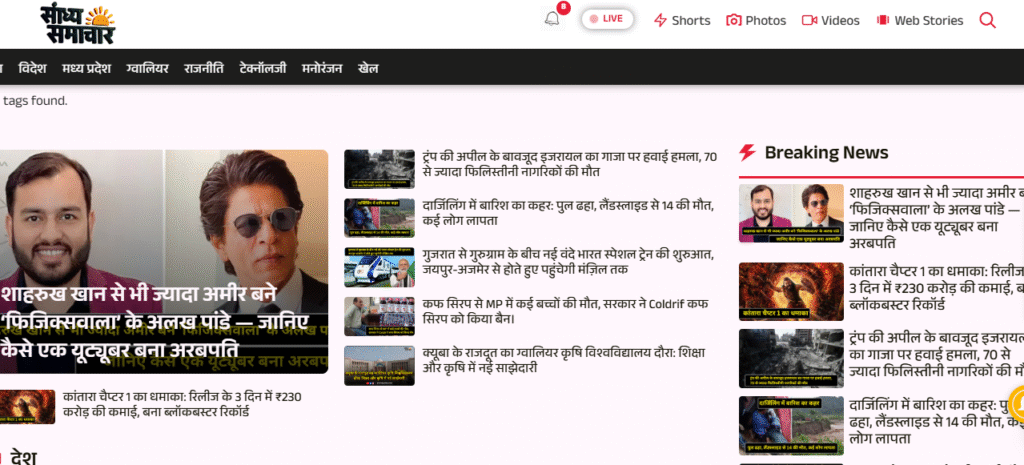Open the Coldrif cough syrup ban article
Image resolution: width=1024 pixels, height=465 pixels.
pyautogui.click(x=567, y=310)
